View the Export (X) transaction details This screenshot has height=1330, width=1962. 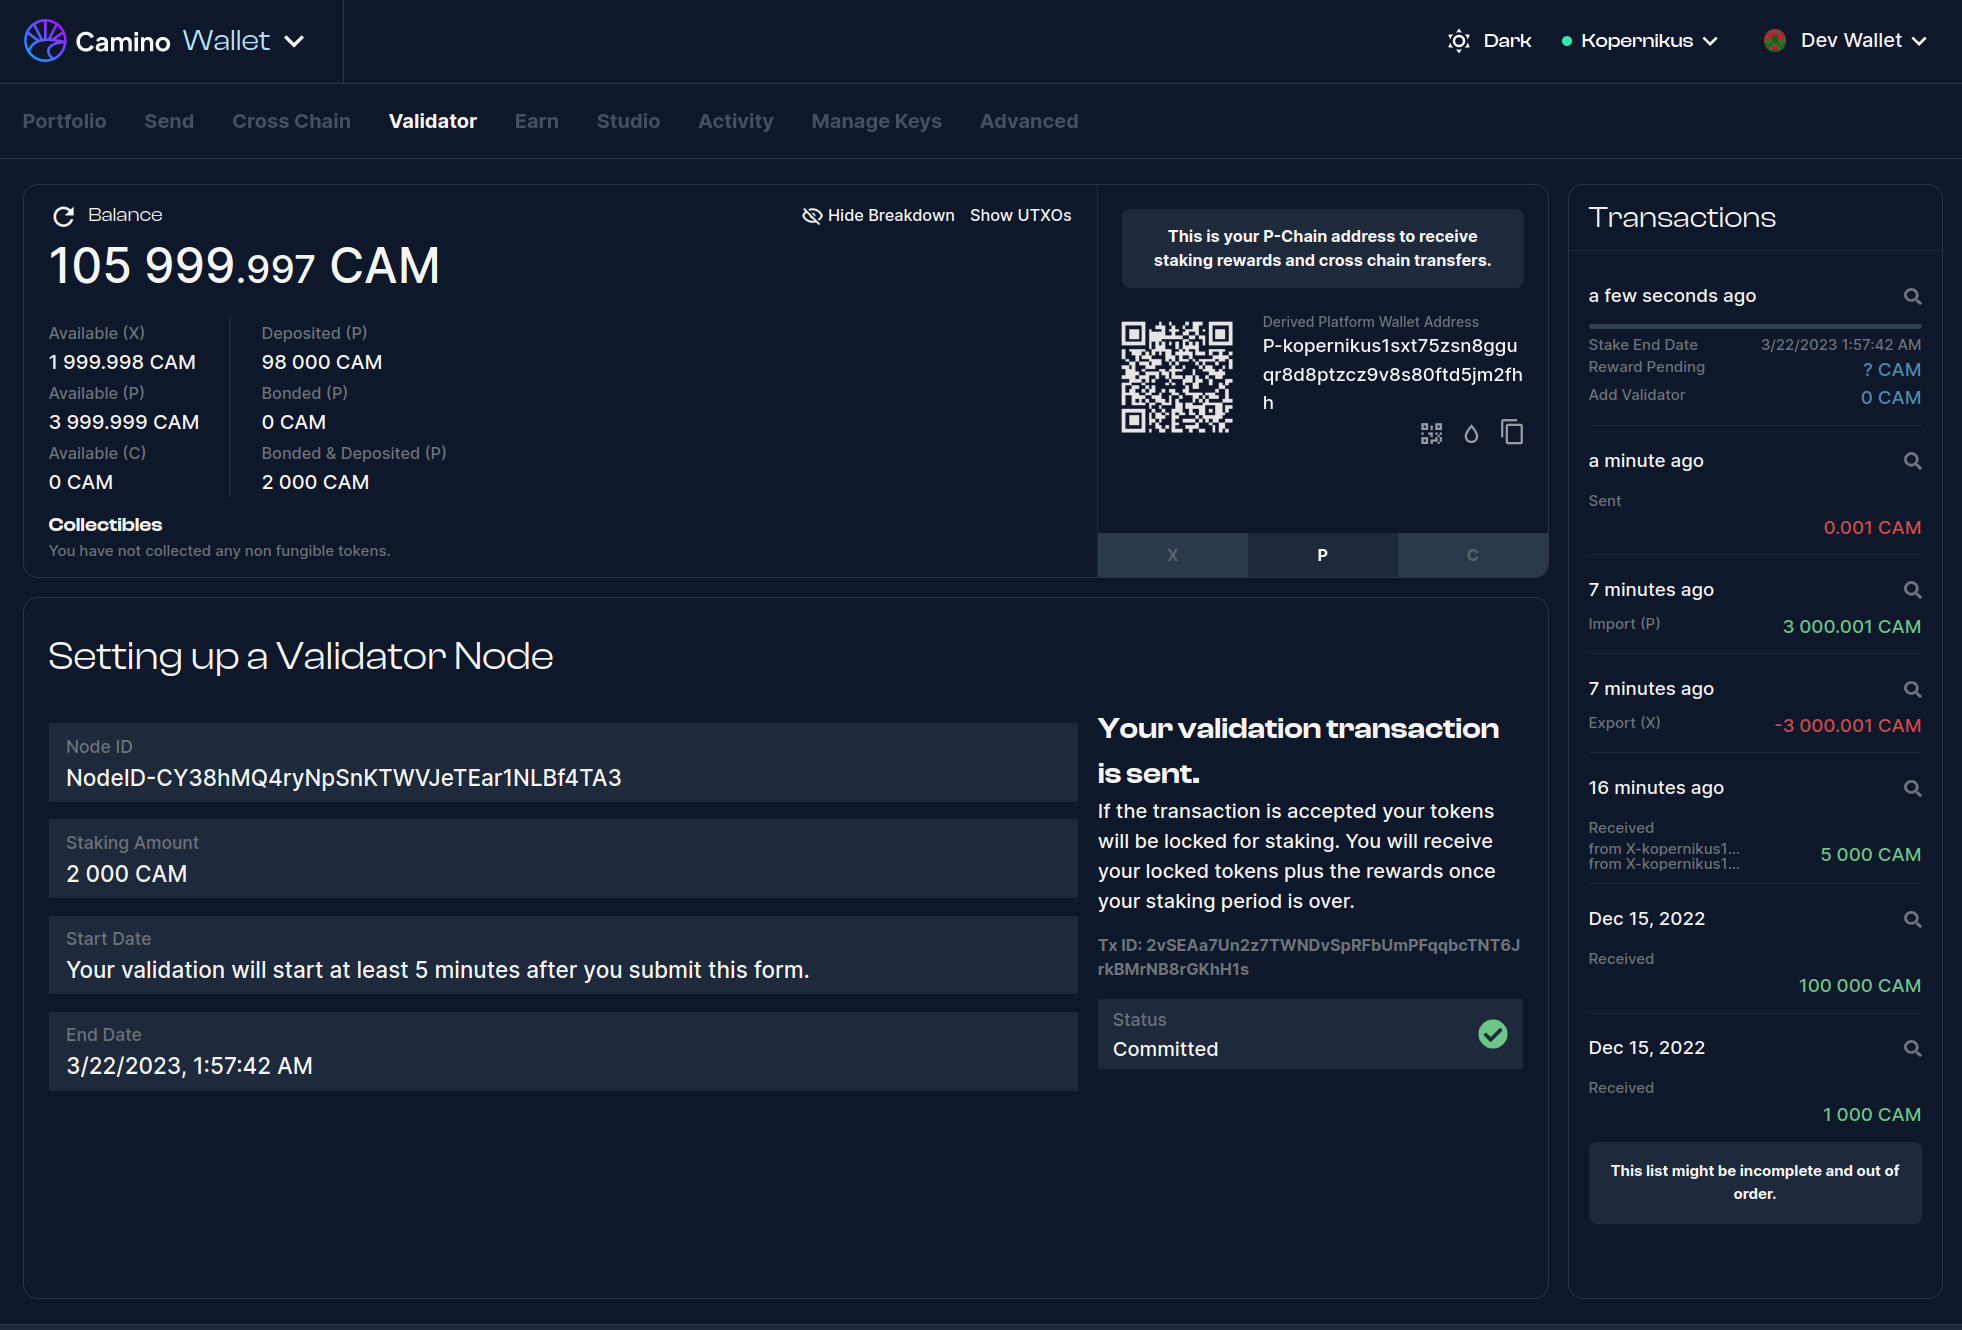[x=1912, y=689]
